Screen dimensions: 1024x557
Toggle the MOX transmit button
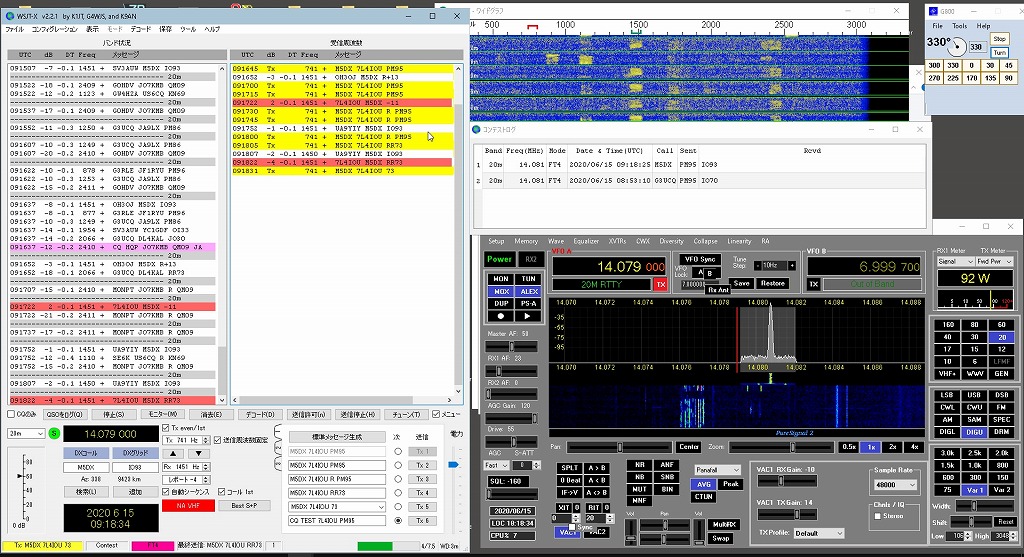[501, 291]
